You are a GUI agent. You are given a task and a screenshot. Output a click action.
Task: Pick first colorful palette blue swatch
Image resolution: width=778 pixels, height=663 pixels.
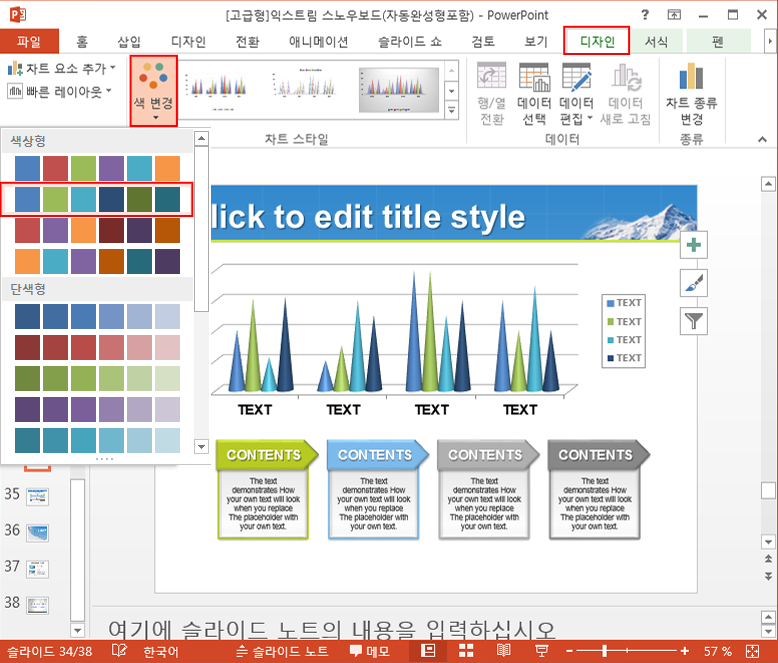tap(27, 168)
